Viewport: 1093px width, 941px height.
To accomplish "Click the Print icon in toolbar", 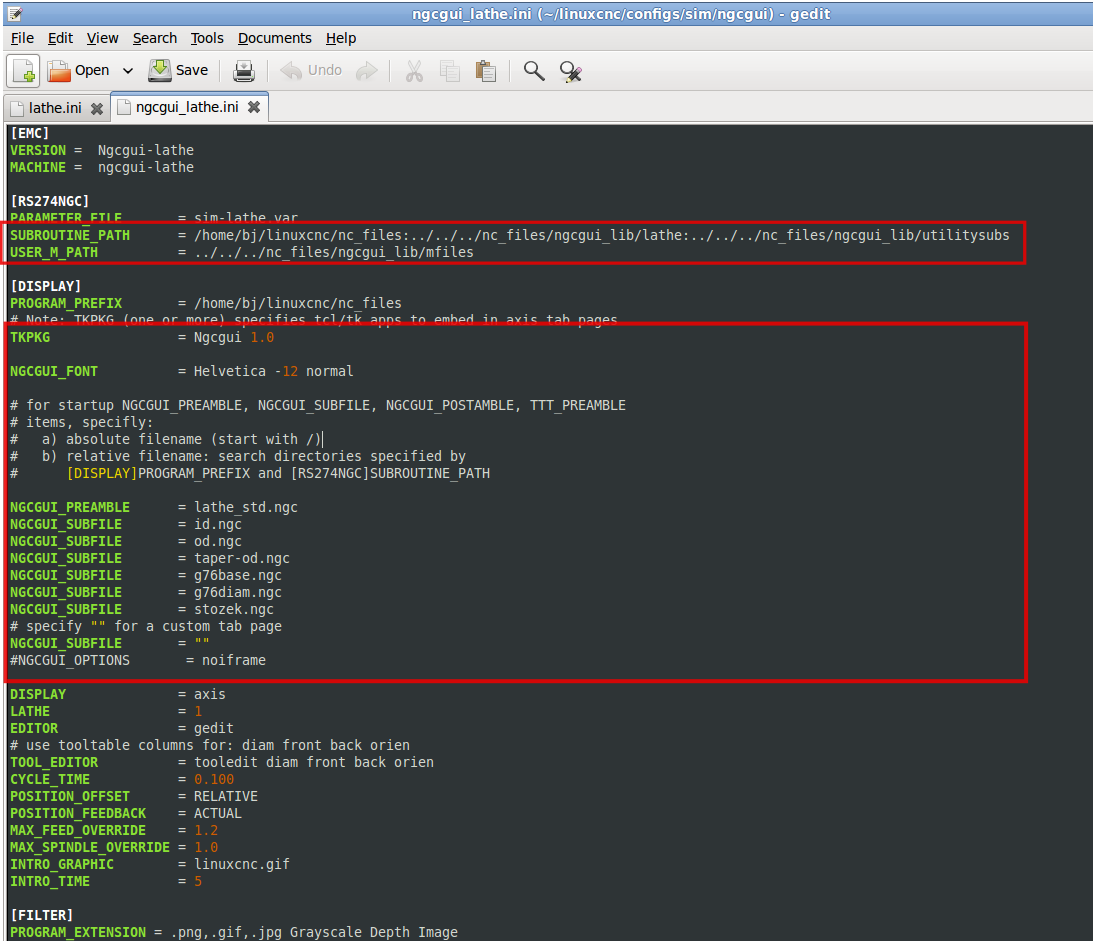I will pos(244,71).
